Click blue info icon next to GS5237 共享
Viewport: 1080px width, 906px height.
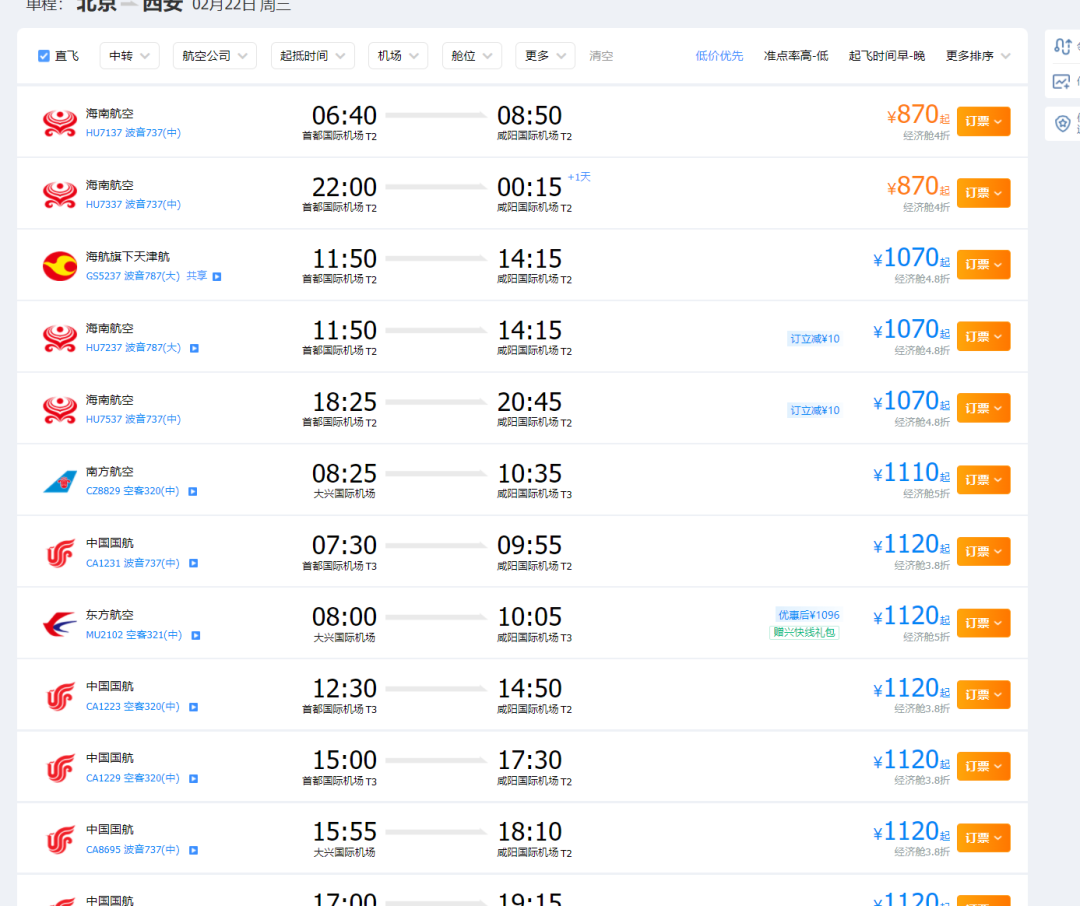[x=217, y=276]
